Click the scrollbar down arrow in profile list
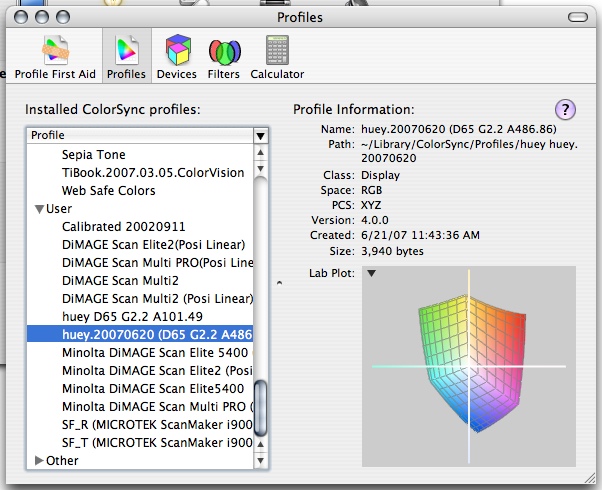602x490 pixels. pos(261,460)
